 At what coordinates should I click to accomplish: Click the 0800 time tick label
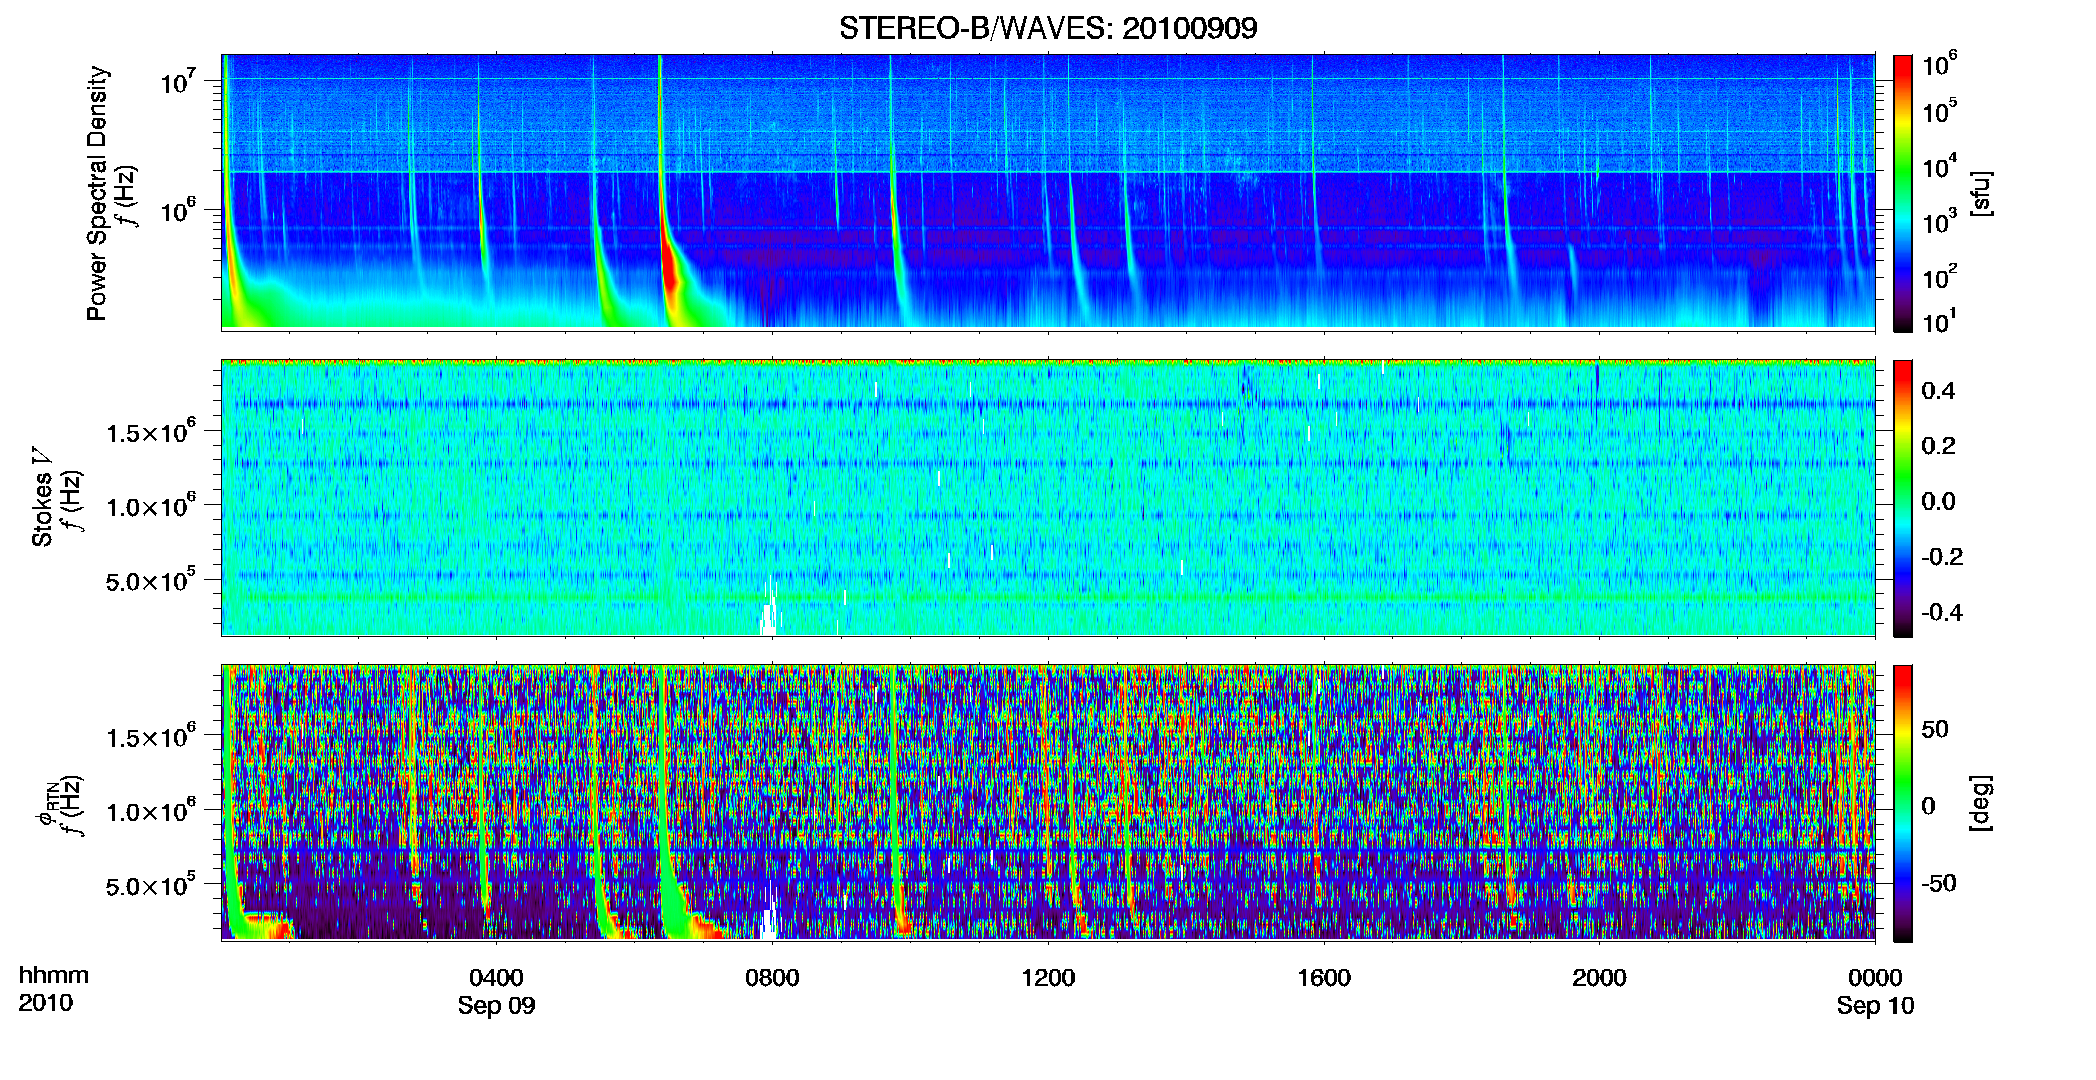coord(772,977)
